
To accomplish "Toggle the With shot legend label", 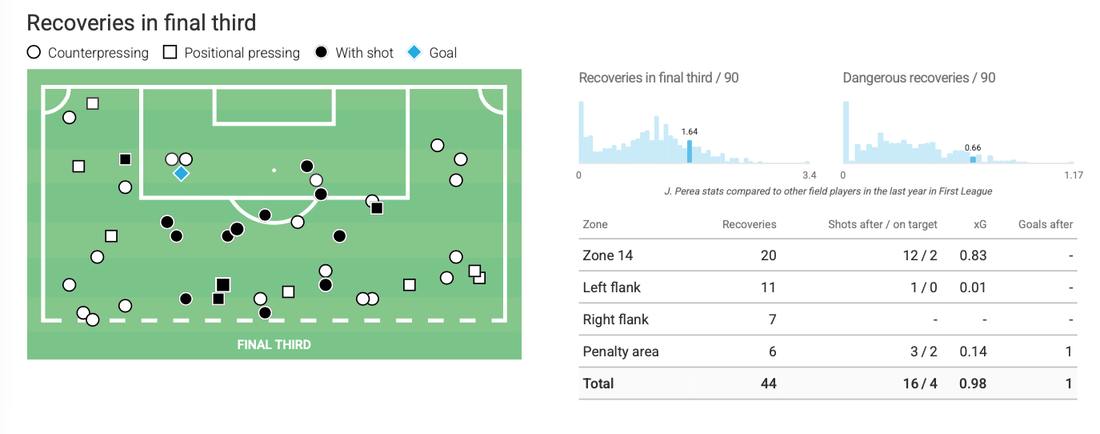I will (366, 53).
